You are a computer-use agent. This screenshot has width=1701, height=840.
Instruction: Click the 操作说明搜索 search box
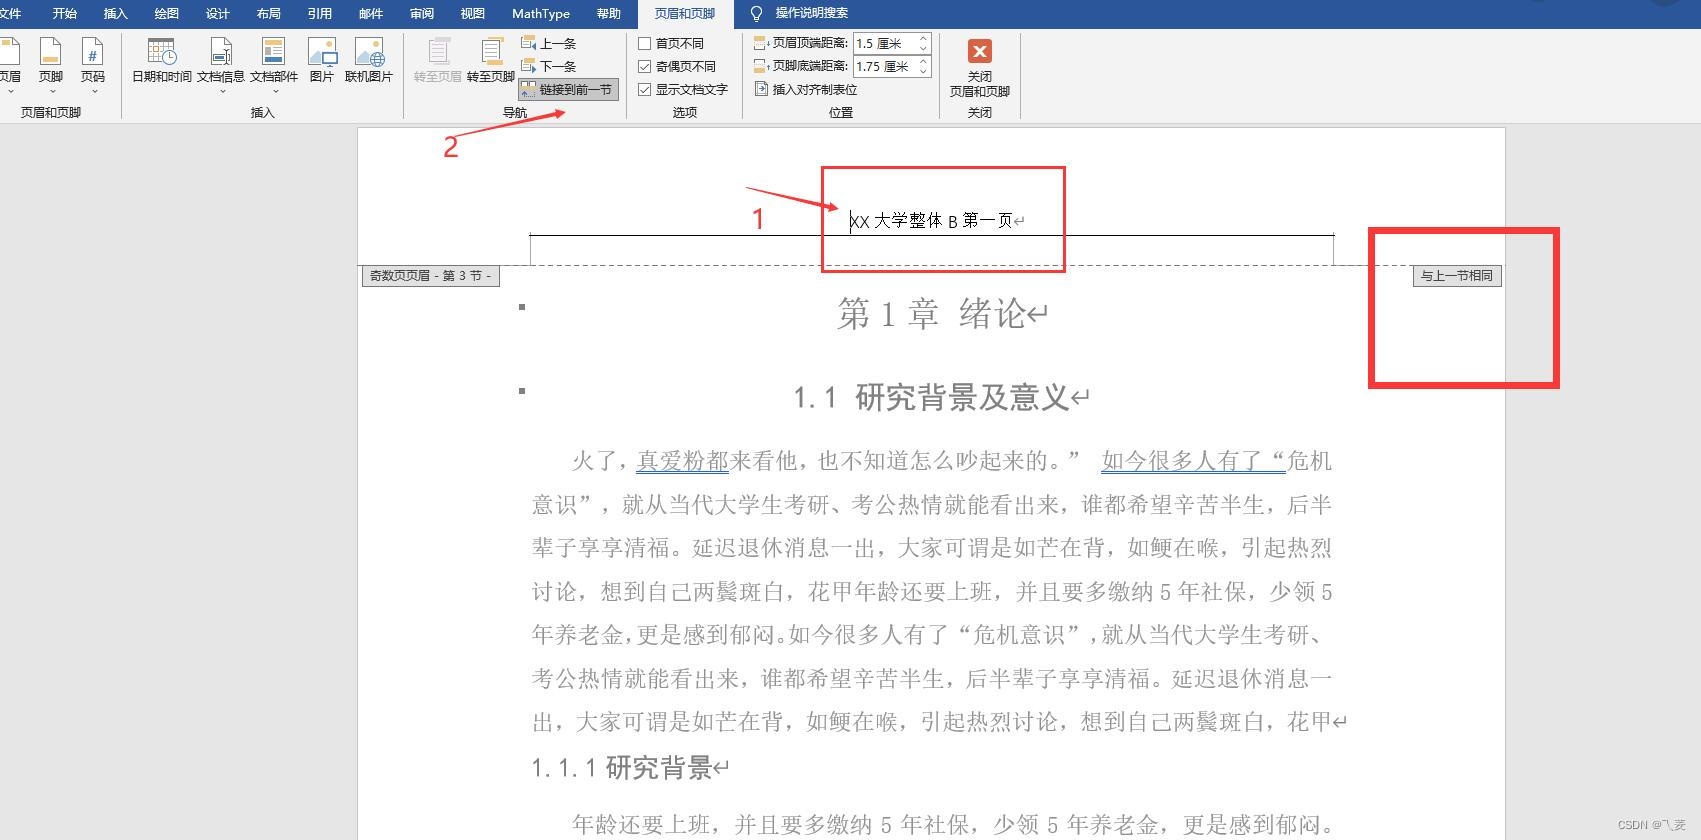coord(812,13)
